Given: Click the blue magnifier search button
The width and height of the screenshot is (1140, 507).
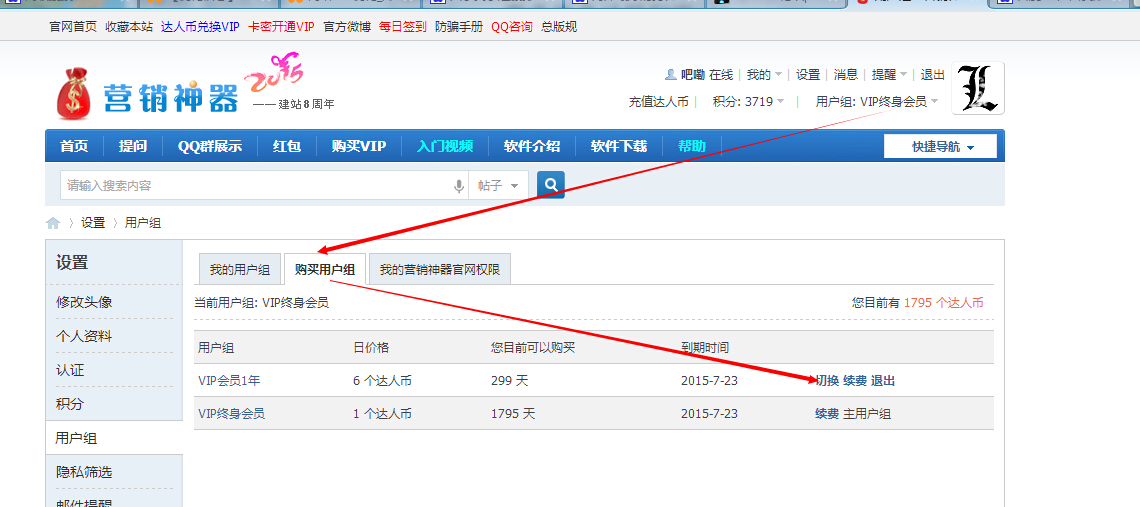Looking at the screenshot, I should (x=550, y=185).
